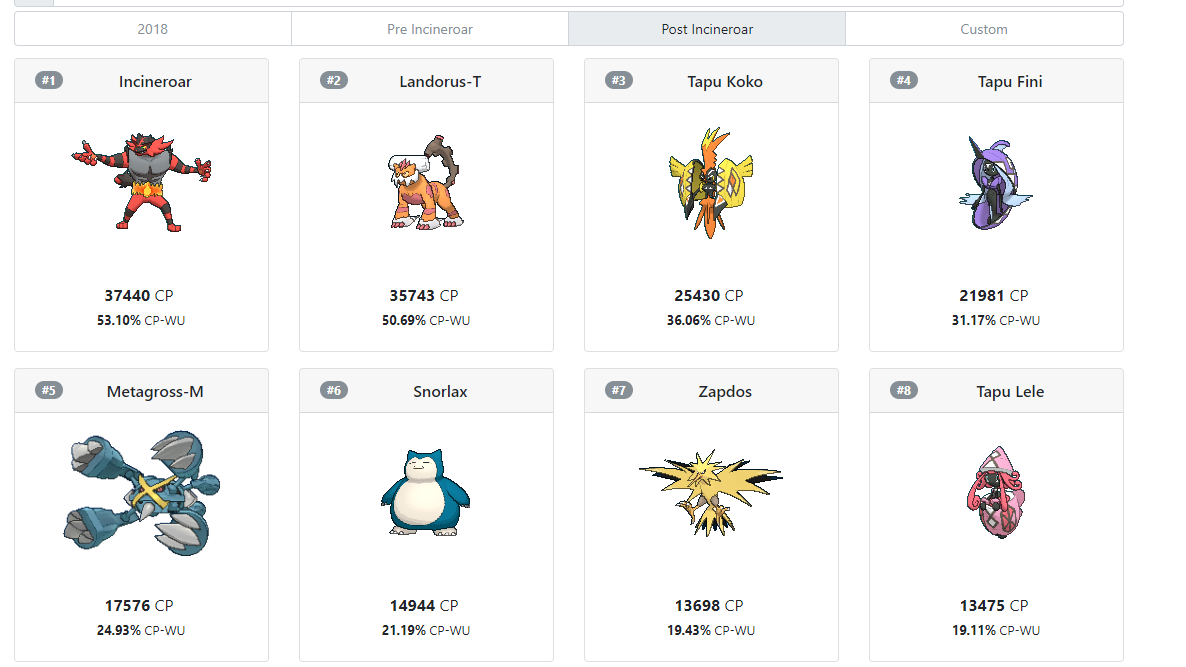This screenshot has height=667, width=1186.
Task: Click the #5 rank badge
Action: pos(49,390)
